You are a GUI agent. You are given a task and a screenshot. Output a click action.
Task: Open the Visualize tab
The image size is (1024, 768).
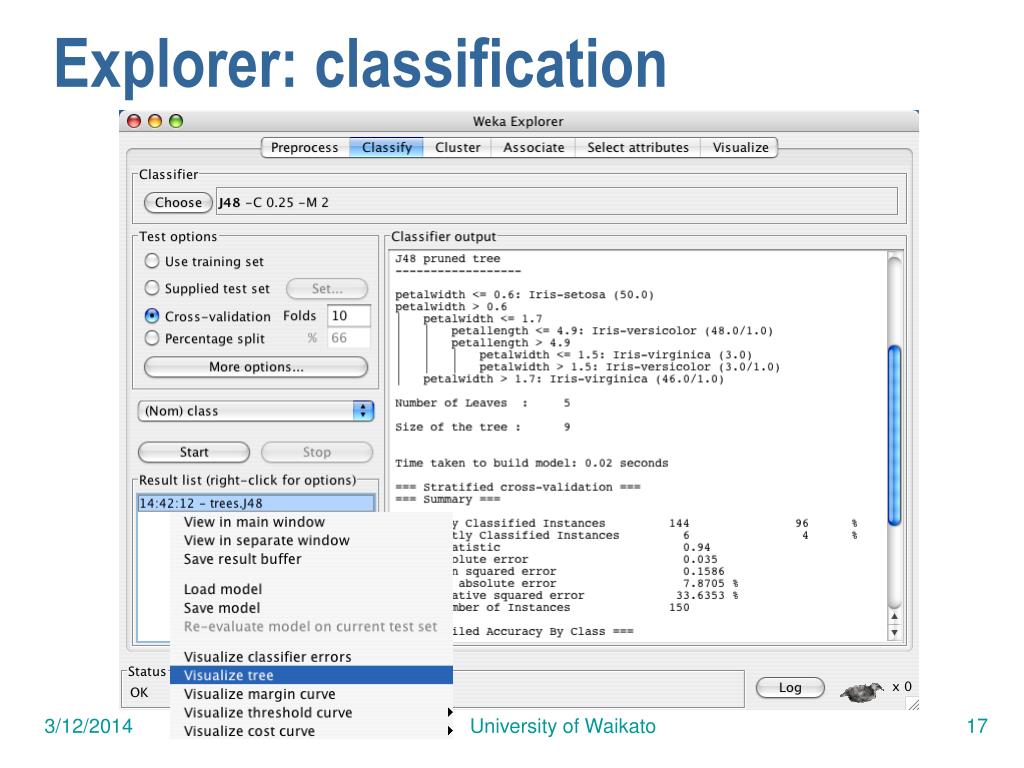tap(740, 148)
